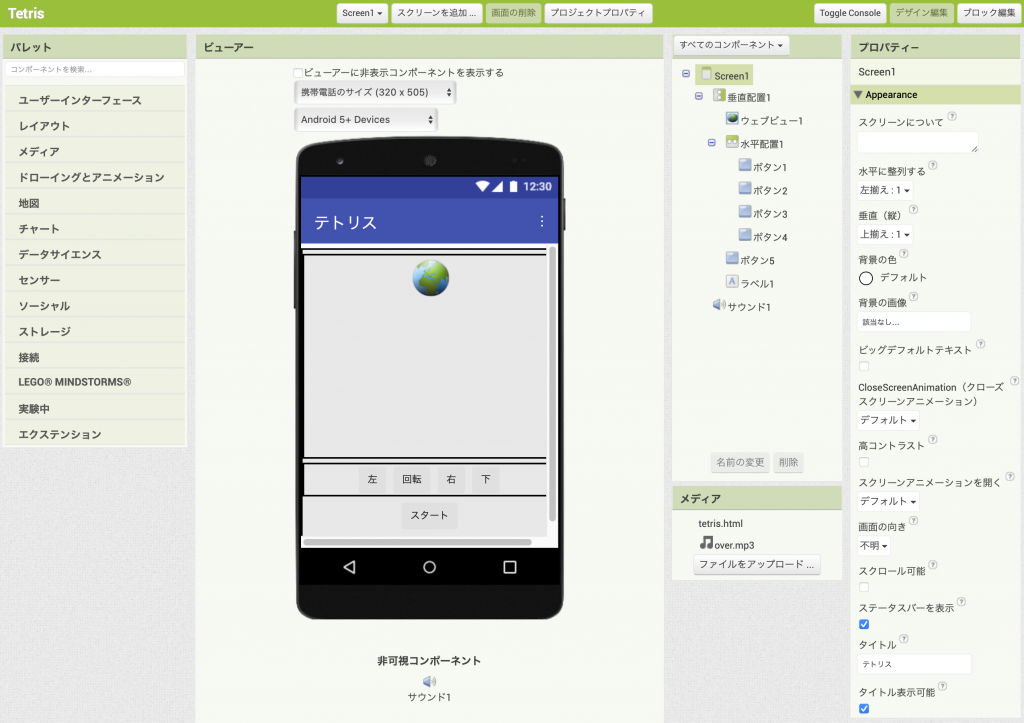Click the ラベル1 label icon in tree
The height and width of the screenshot is (723, 1024).
[732, 282]
